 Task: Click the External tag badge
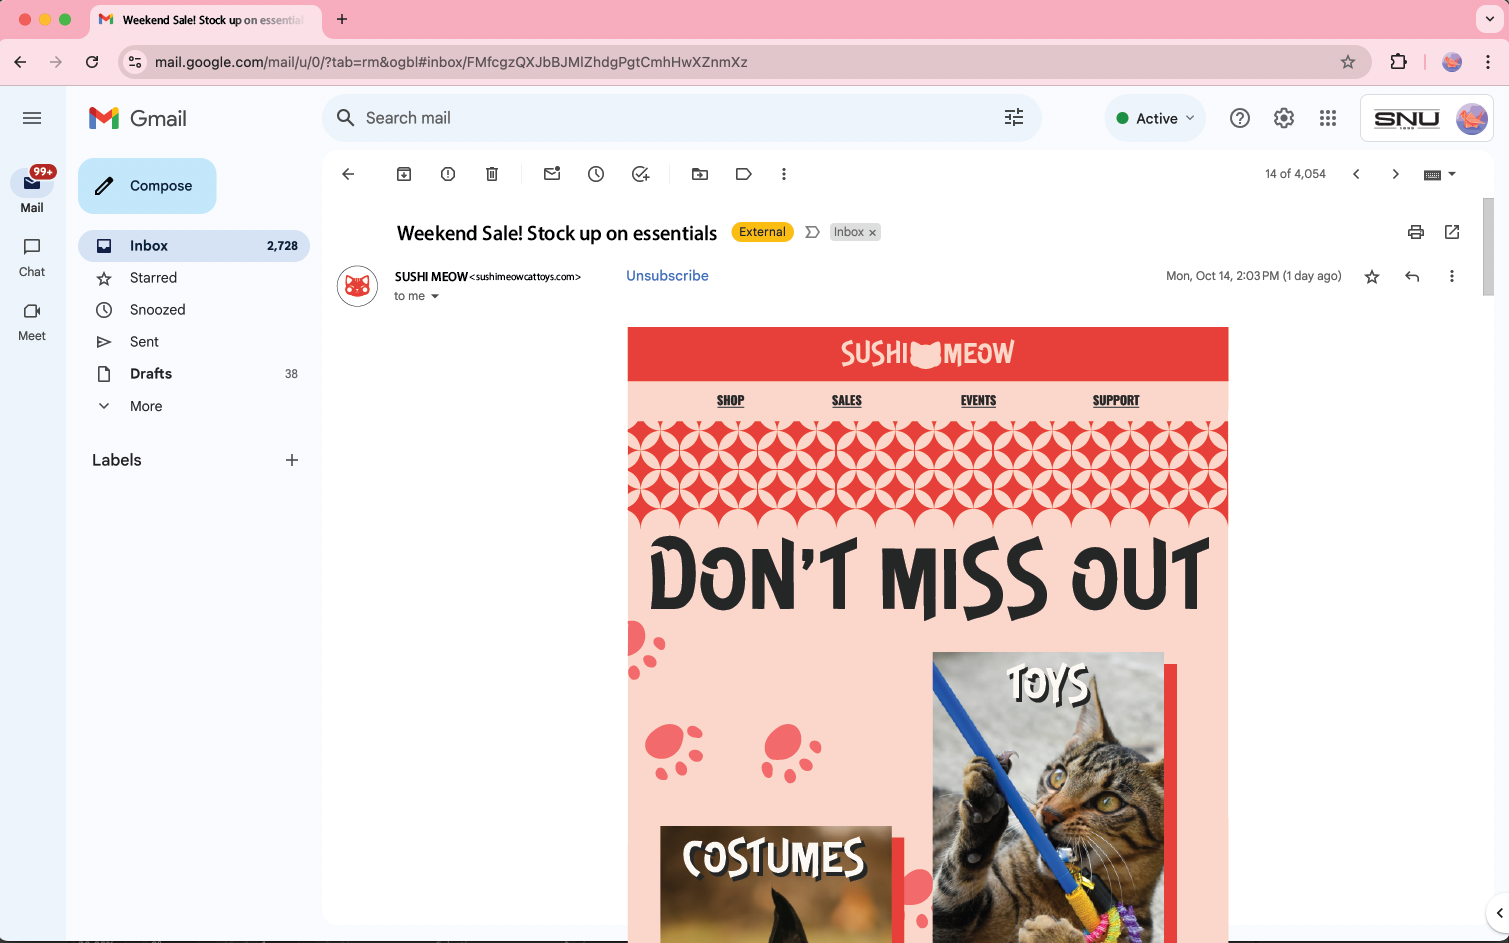[762, 232]
